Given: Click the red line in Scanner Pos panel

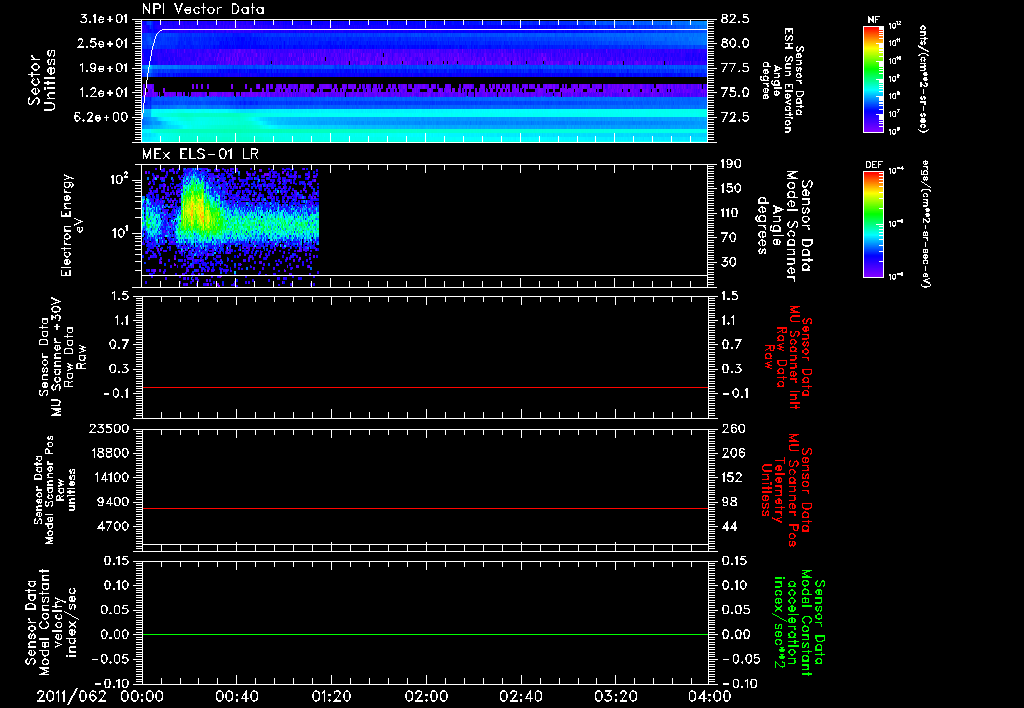Looking at the screenshot, I should tap(424, 508).
